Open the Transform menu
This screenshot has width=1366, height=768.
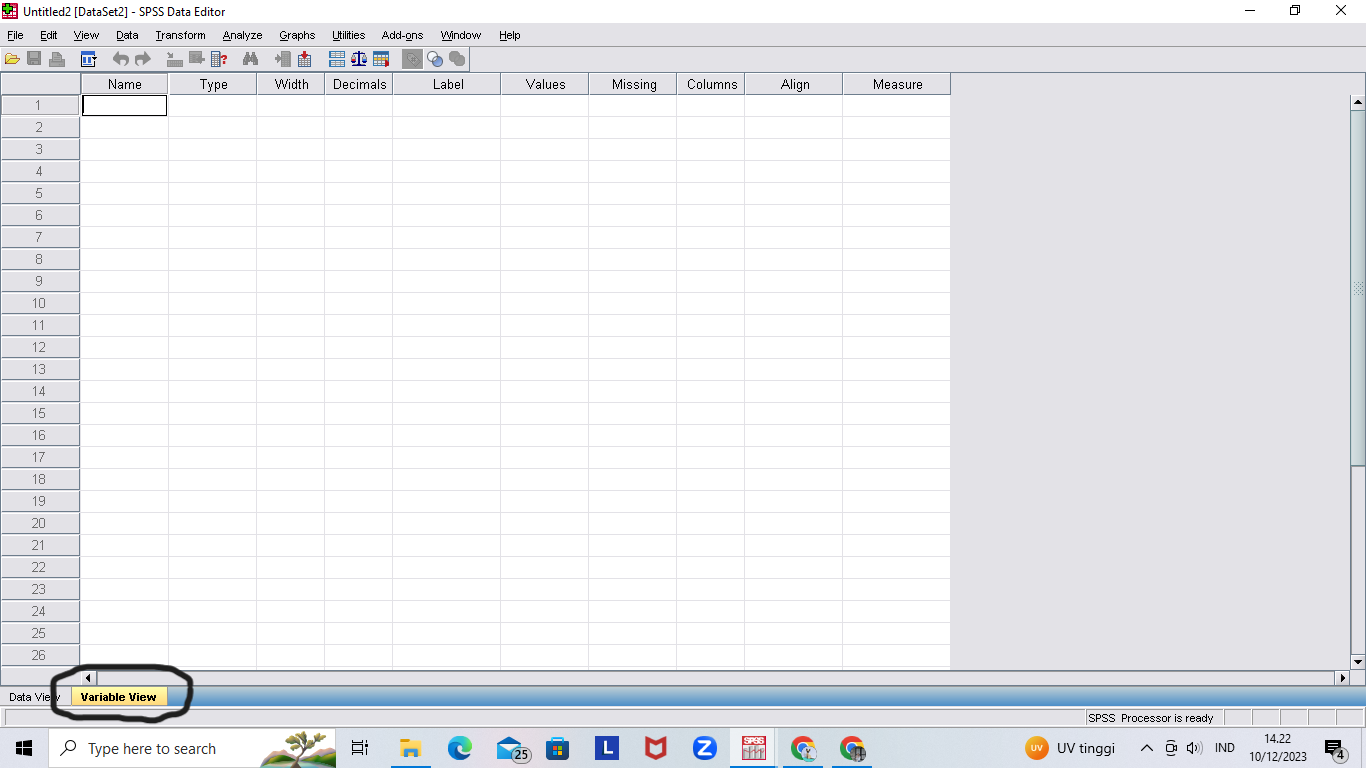pos(180,35)
